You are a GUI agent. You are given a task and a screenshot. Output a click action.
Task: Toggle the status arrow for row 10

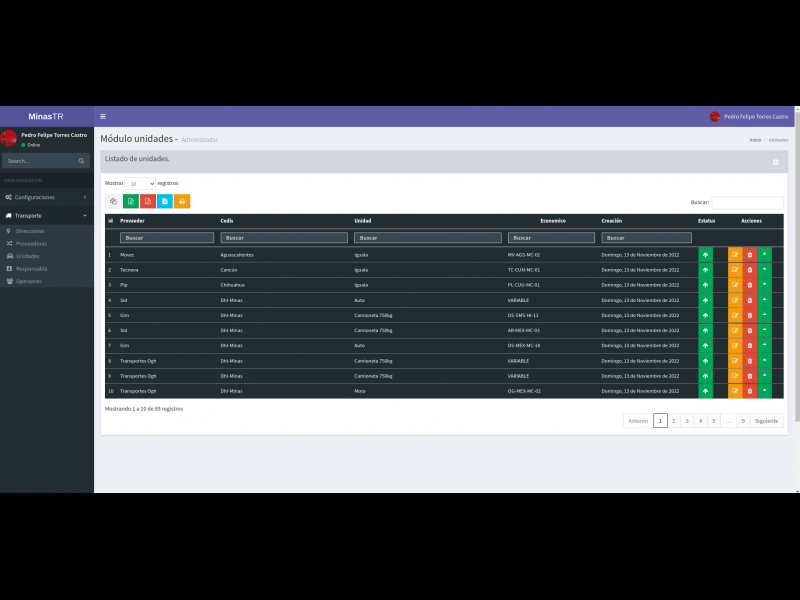coord(705,391)
